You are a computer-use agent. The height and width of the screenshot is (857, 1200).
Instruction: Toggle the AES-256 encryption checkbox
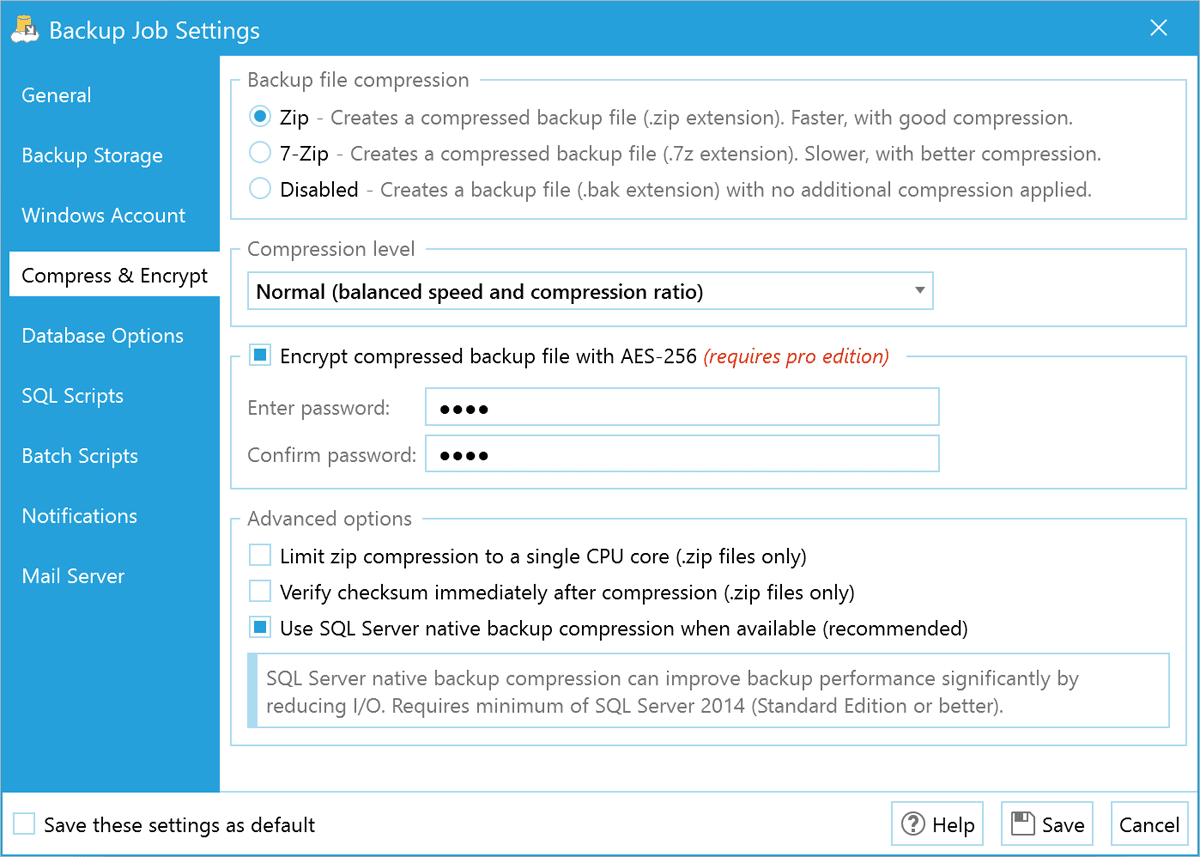click(x=260, y=356)
